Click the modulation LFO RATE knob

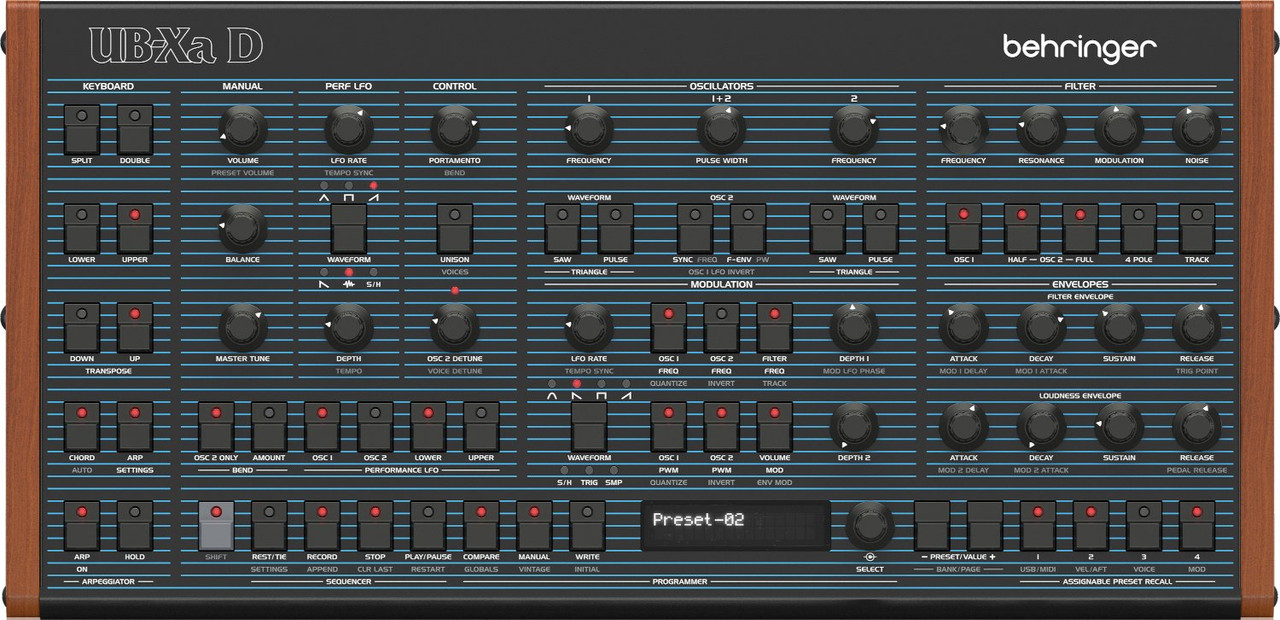click(589, 327)
